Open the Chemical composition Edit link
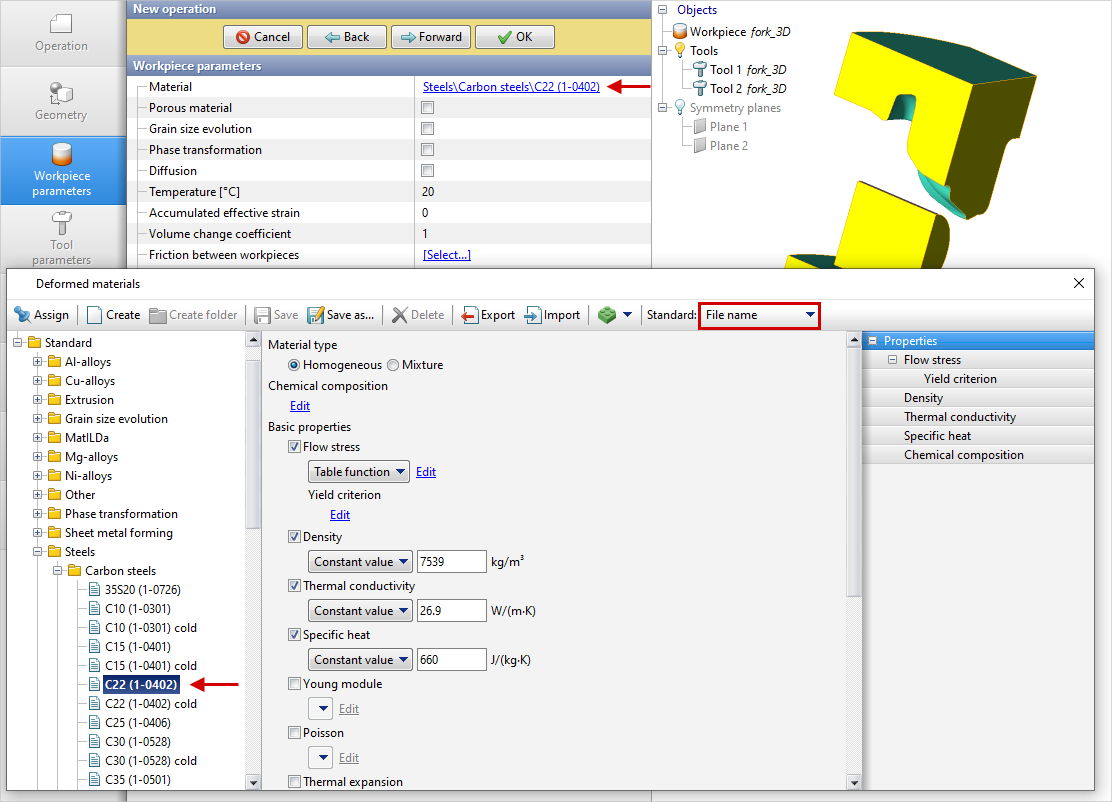The height and width of the screenshot is (802, 1112). click(300, 406)
